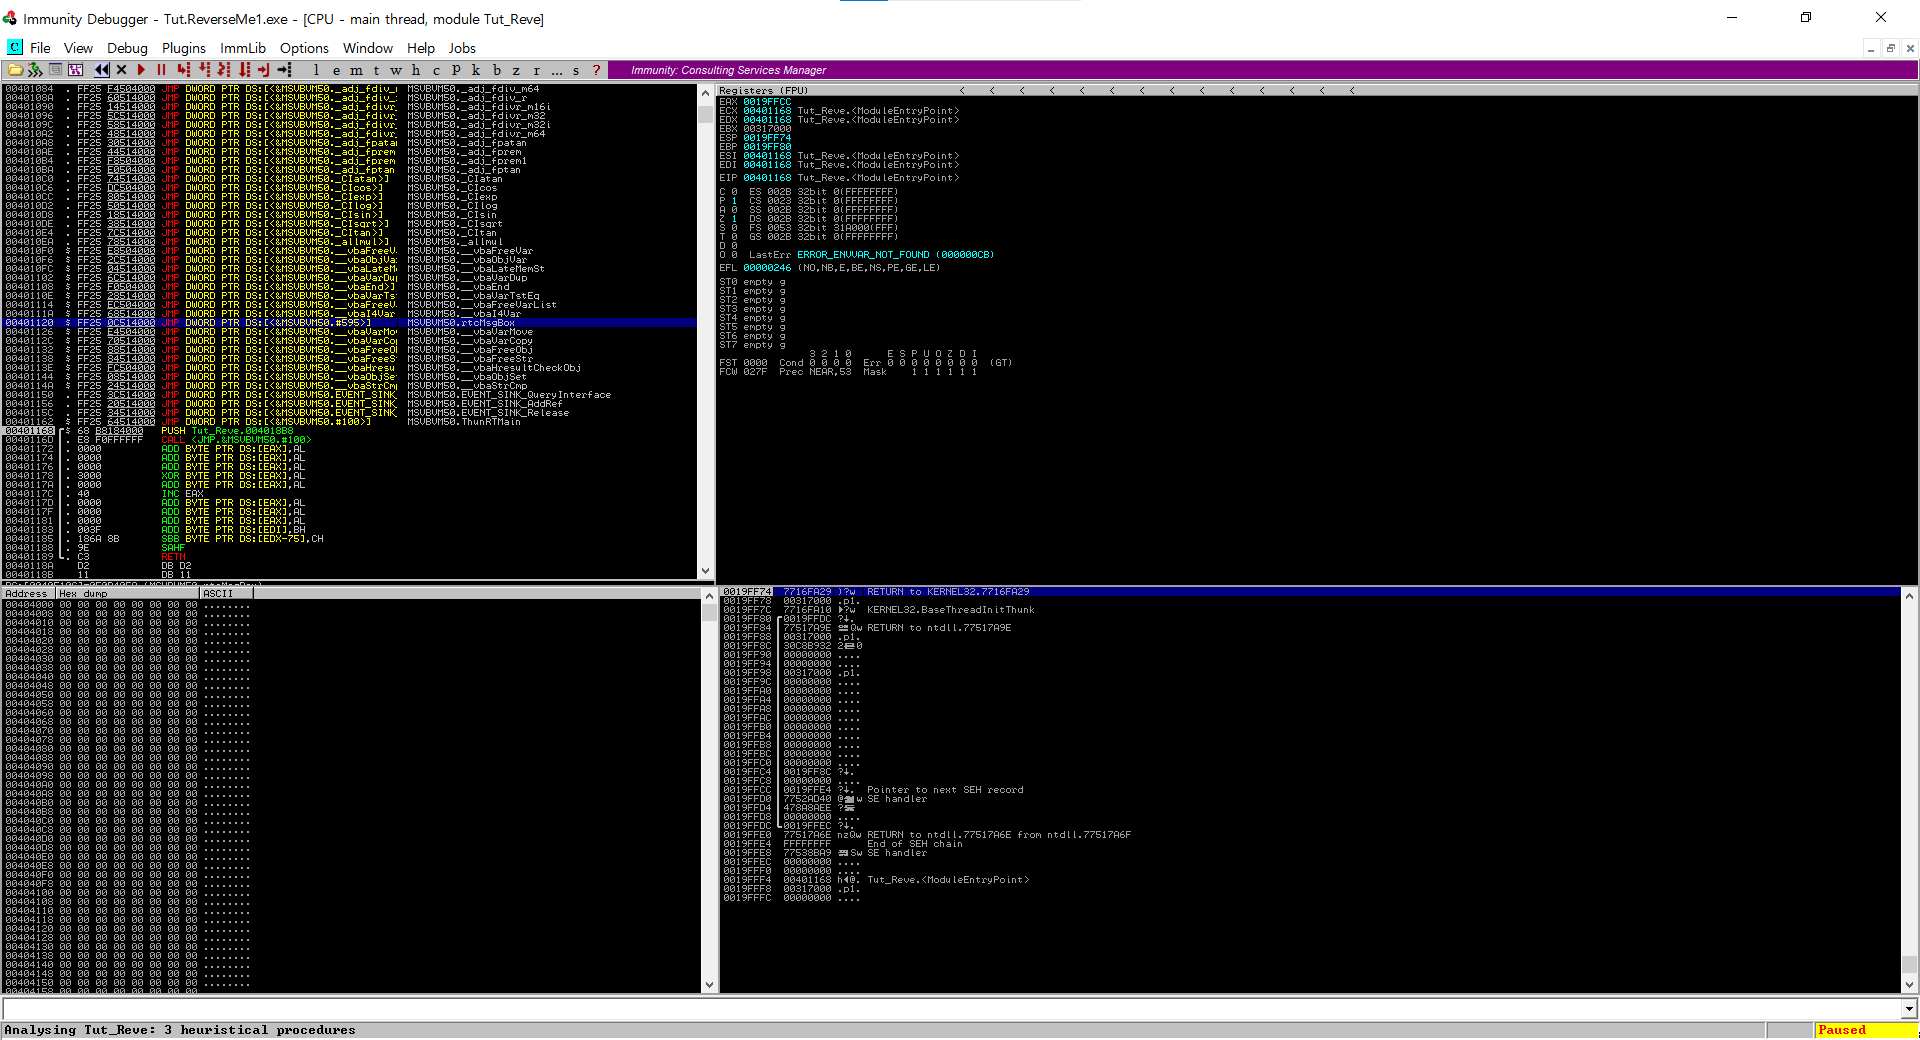The width and height of the screenshot is (1920, 1040).
Task: Open Memory map with 'm' button
Action: (x=356, y=70)
